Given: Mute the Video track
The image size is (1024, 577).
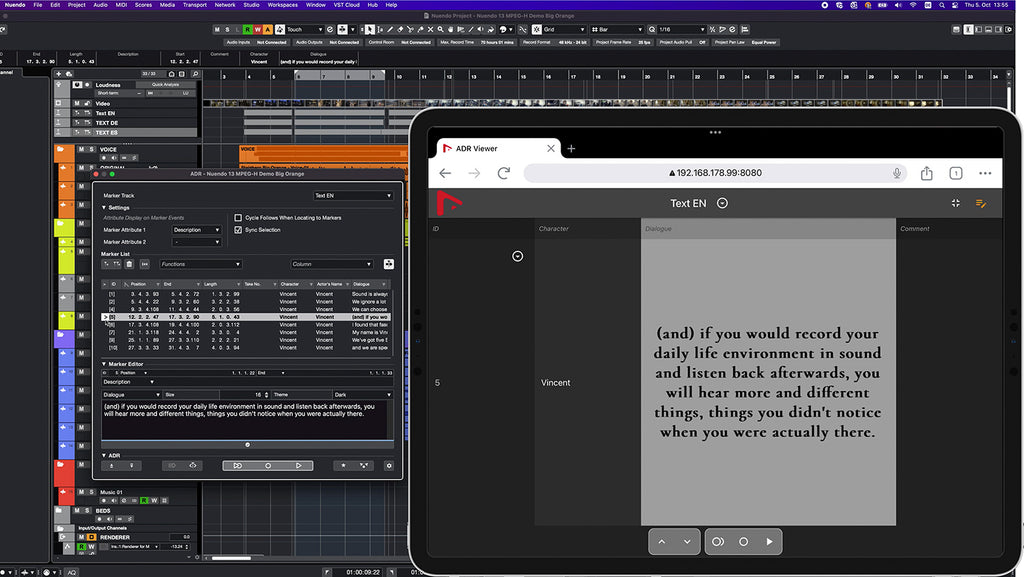Looking at the screenshot, I should point(77,103).
